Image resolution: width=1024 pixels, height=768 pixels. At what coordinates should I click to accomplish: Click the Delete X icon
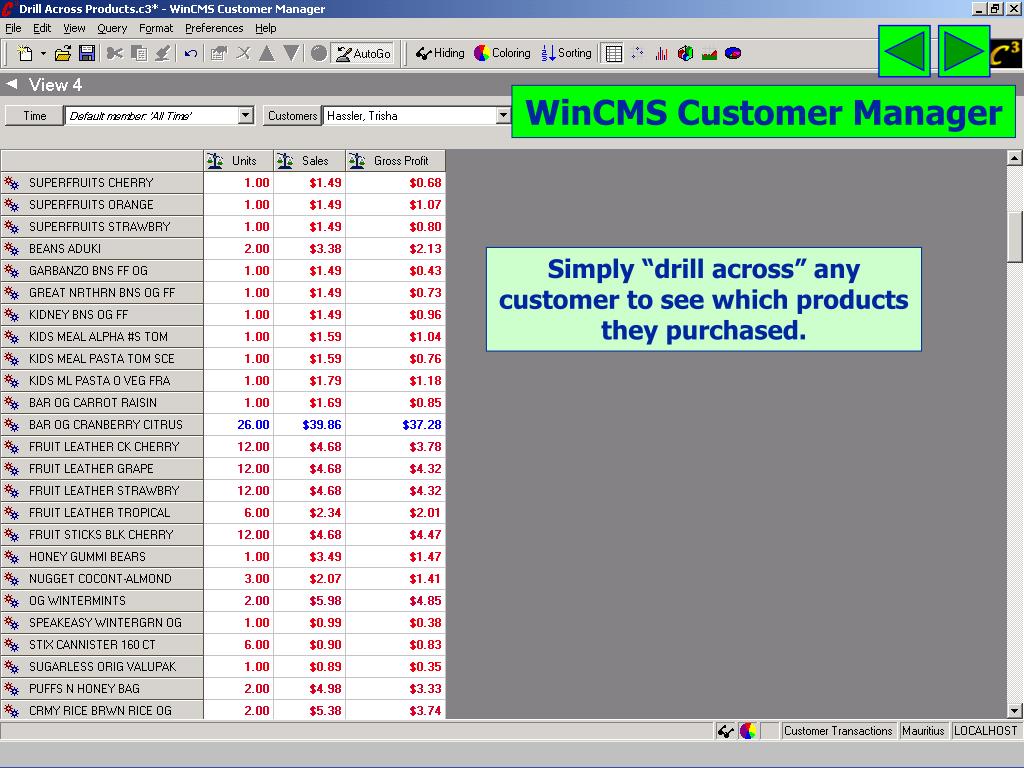pyautogui.click(x=243, y=54)
